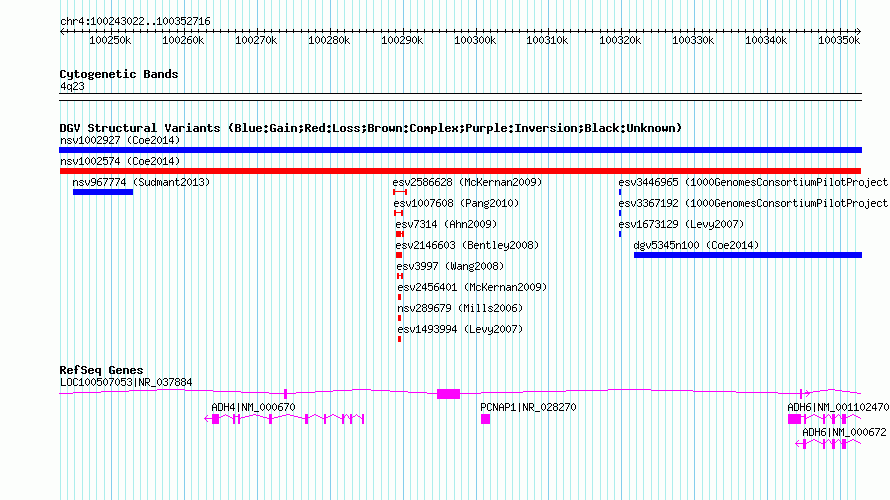Click the ADH4 gene exon structure
Image resolution: width=890 pixels, height=500 pixels.
284,419
